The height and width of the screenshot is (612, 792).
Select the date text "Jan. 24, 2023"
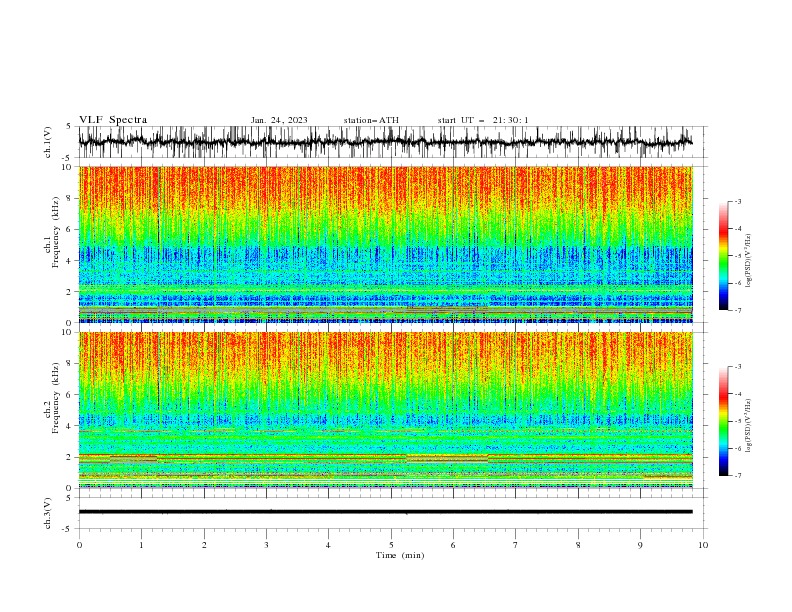(279, 120)
